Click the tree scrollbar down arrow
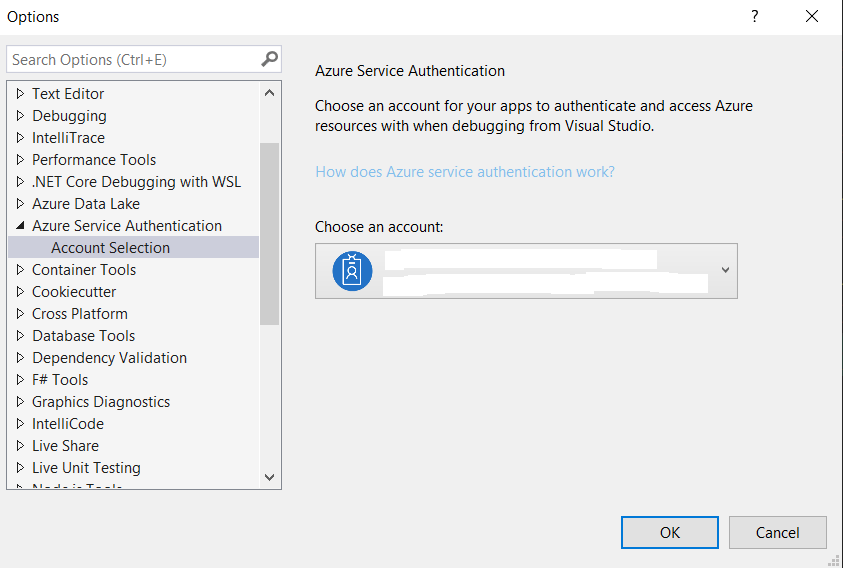The width and height of the screenshot is (843, 569). click(269, 477)
